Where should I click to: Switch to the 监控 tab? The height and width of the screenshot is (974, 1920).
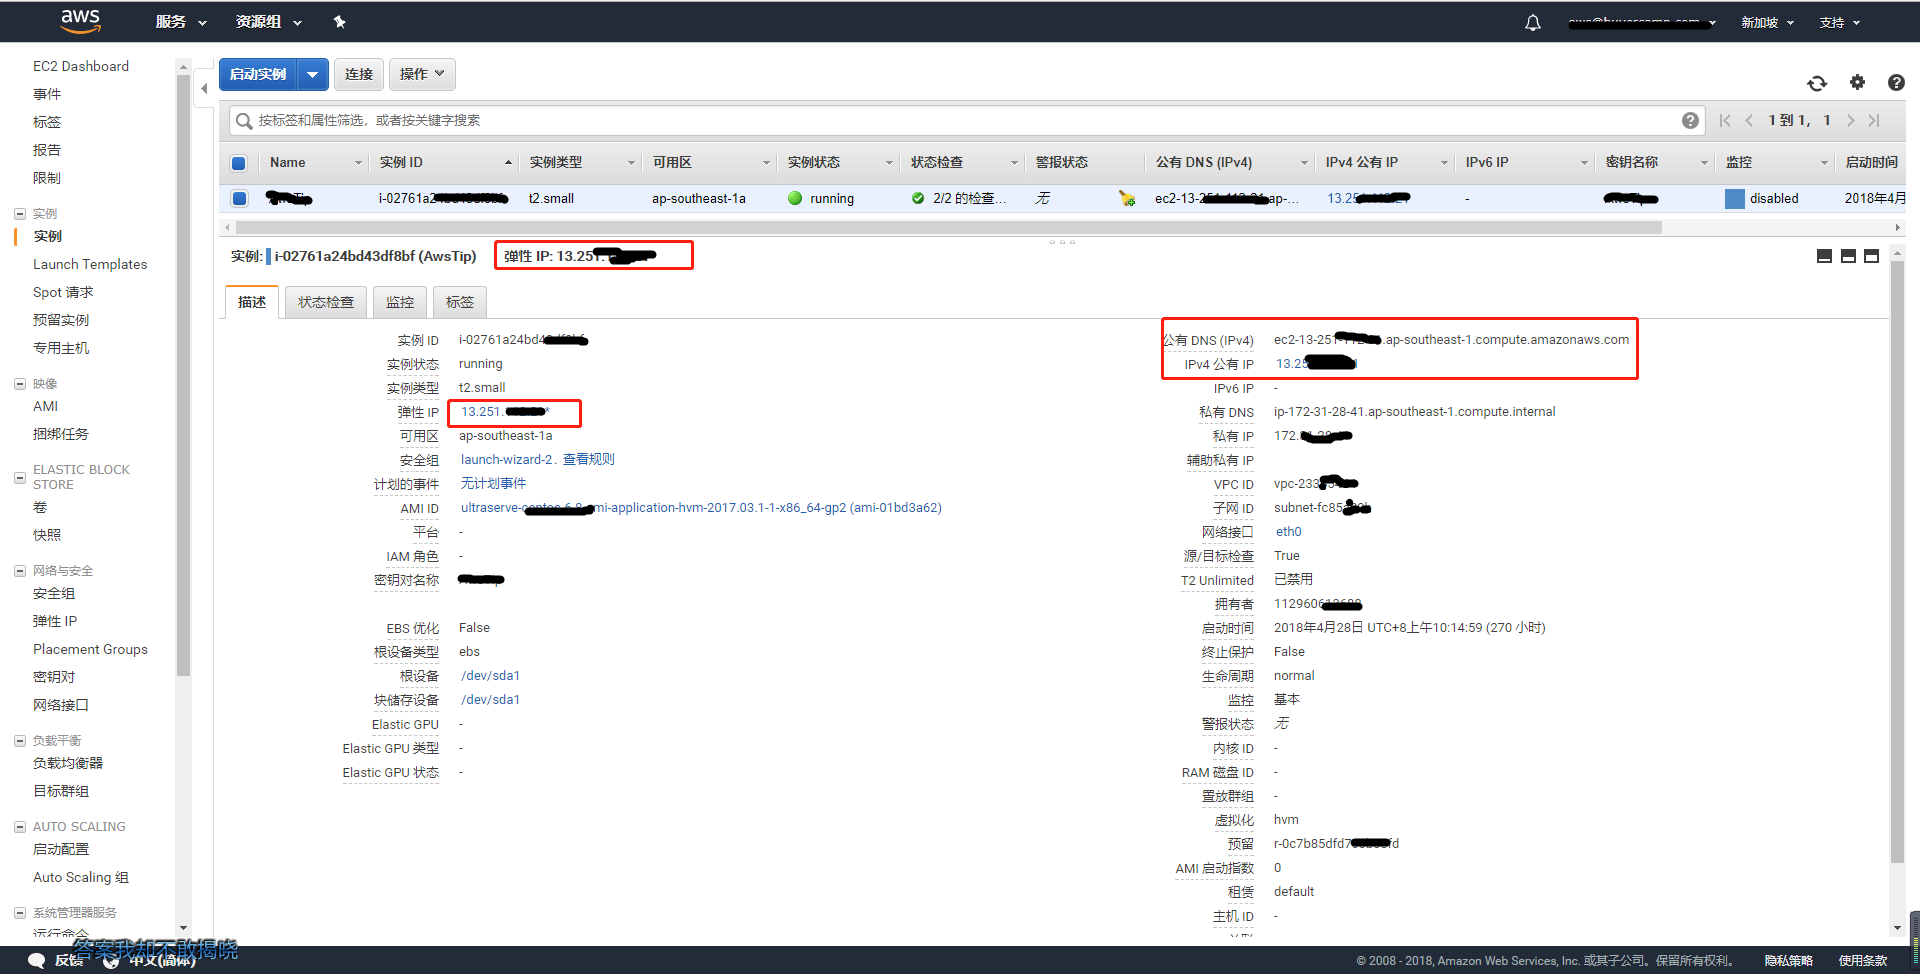(400, 302)
